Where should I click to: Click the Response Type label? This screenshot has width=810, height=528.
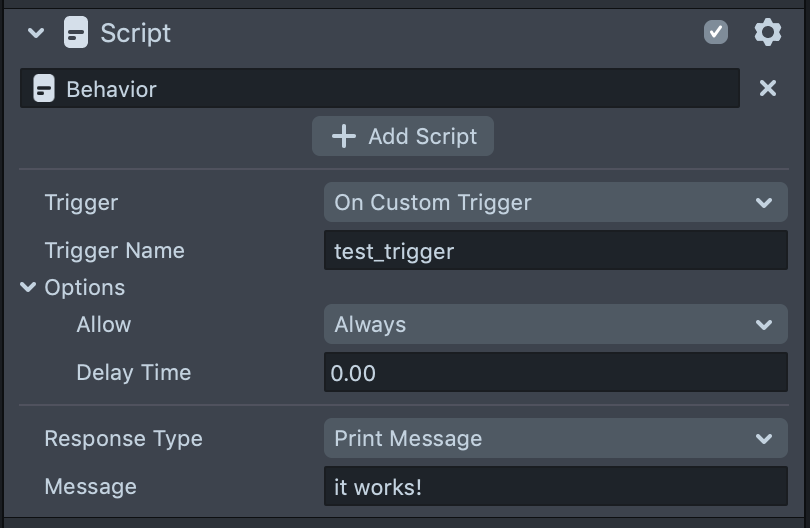[123, 438]
